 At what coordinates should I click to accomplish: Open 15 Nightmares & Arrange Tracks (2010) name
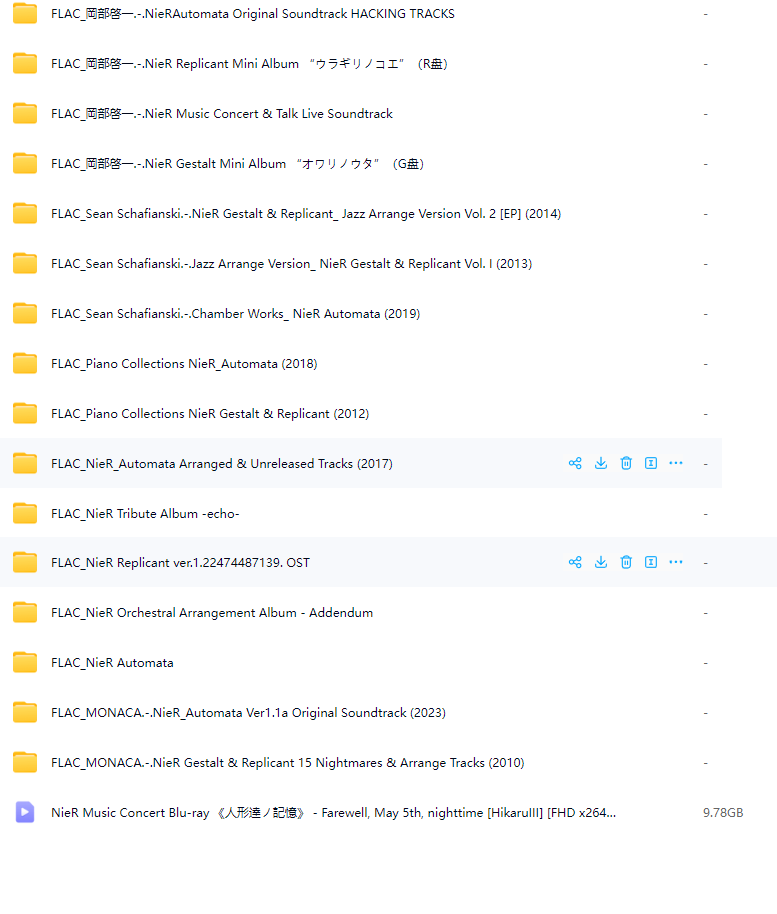point(288,762)
